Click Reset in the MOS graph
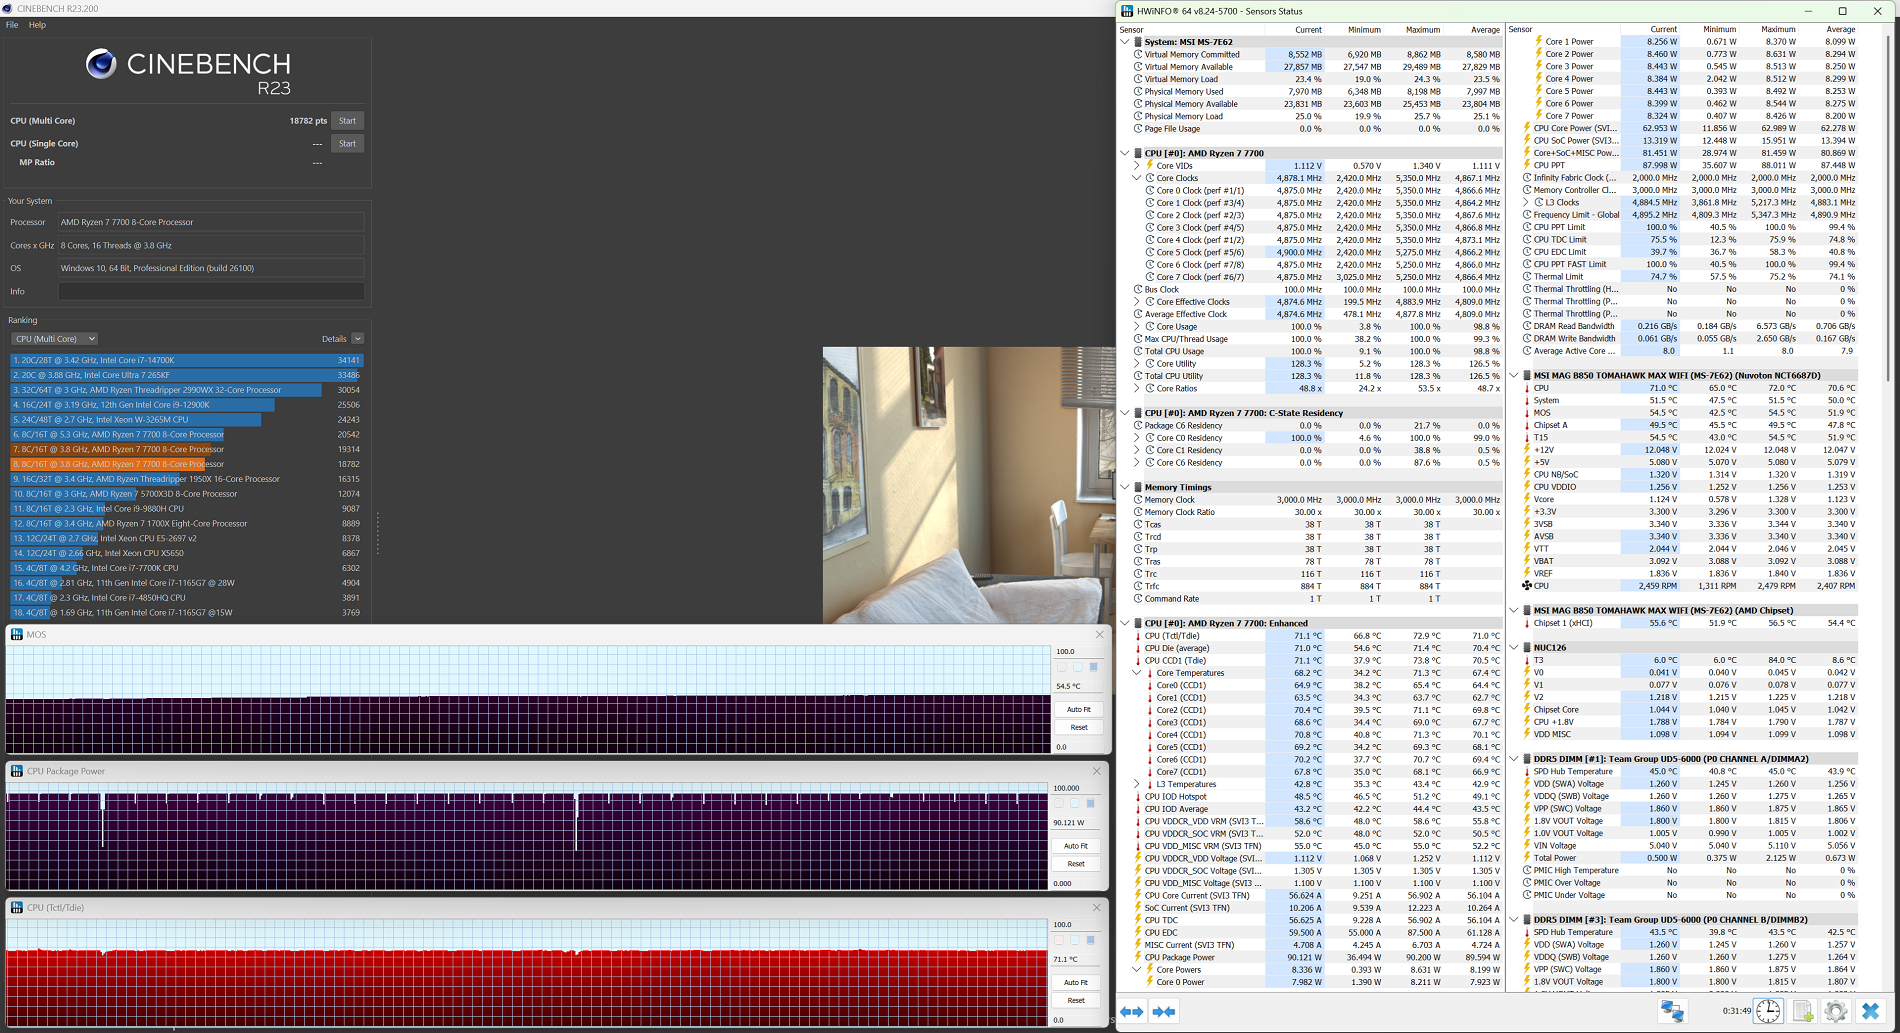The image size is (1900, 1033). point(1078,727)
